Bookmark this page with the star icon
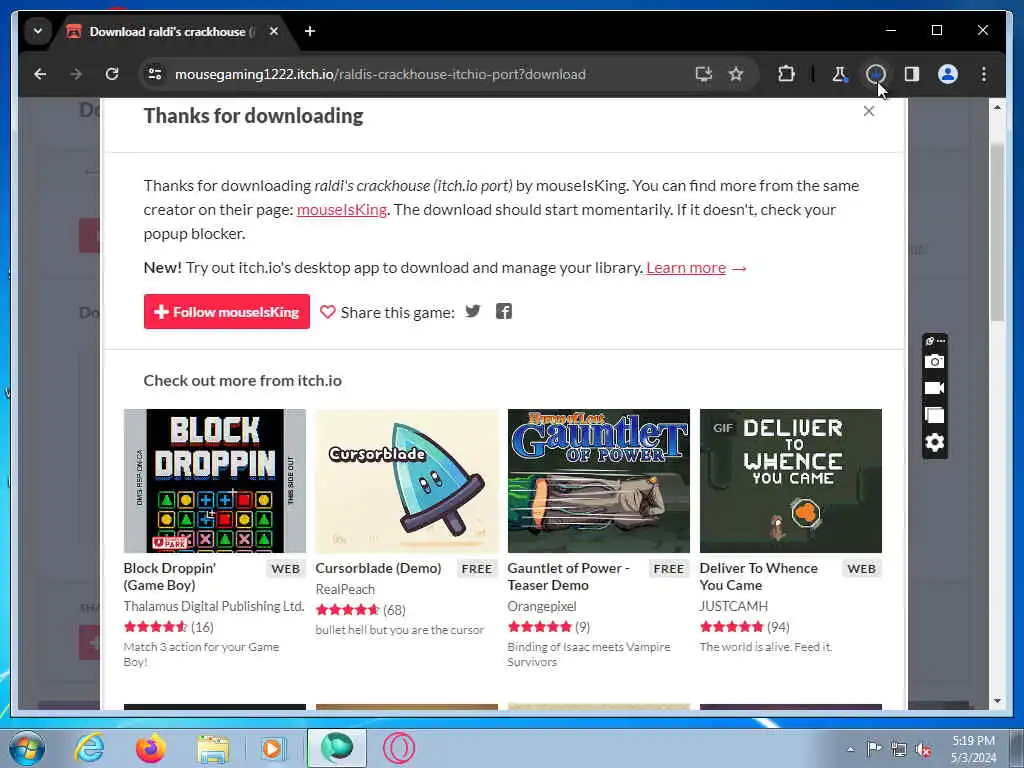The width and height of the screenshot is (1024, 768). point(736,74)
